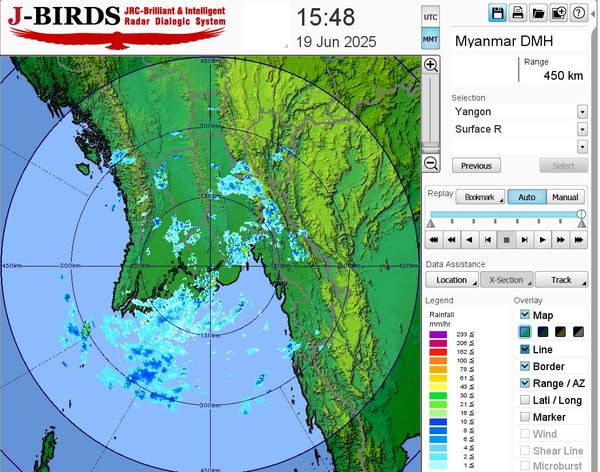The height and width of the screenshot is (472, 600).
Task: Jump to the first replay frame
Action: [434, 240]
